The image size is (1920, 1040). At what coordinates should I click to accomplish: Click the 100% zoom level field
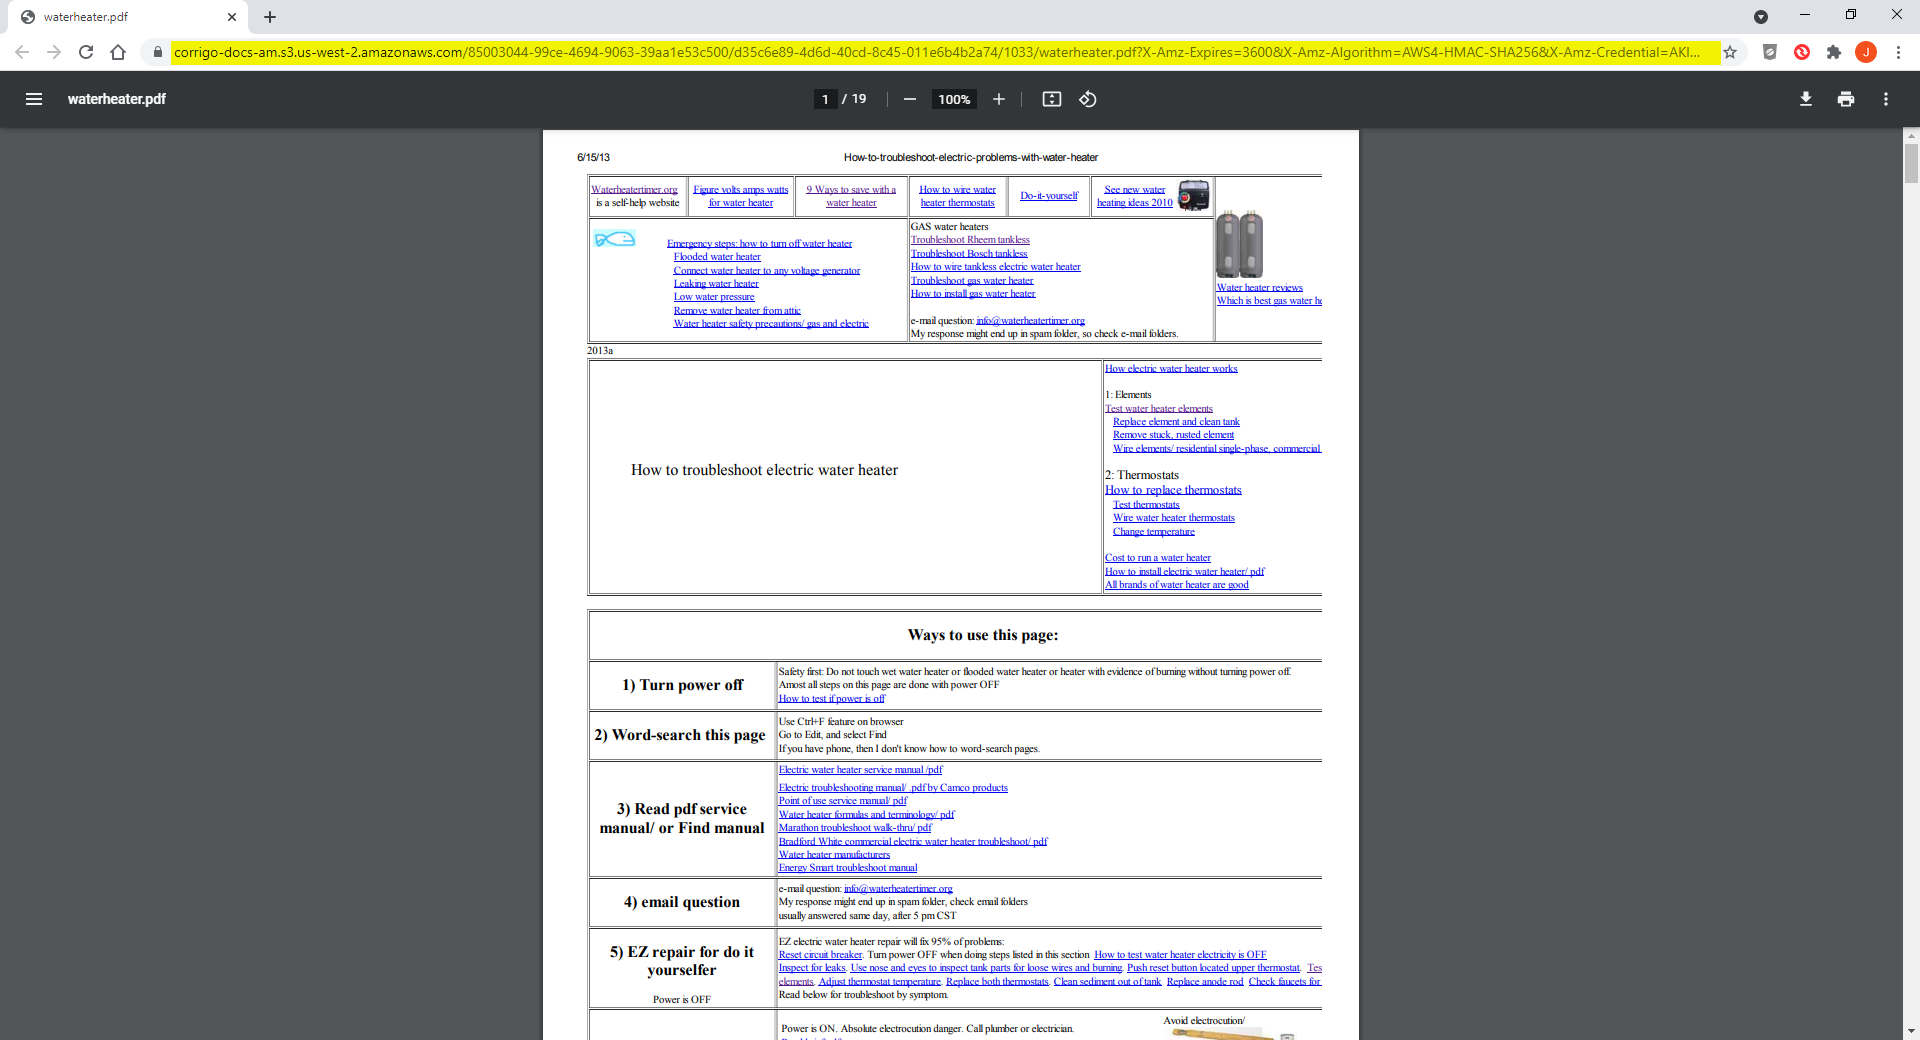(954, 99)
